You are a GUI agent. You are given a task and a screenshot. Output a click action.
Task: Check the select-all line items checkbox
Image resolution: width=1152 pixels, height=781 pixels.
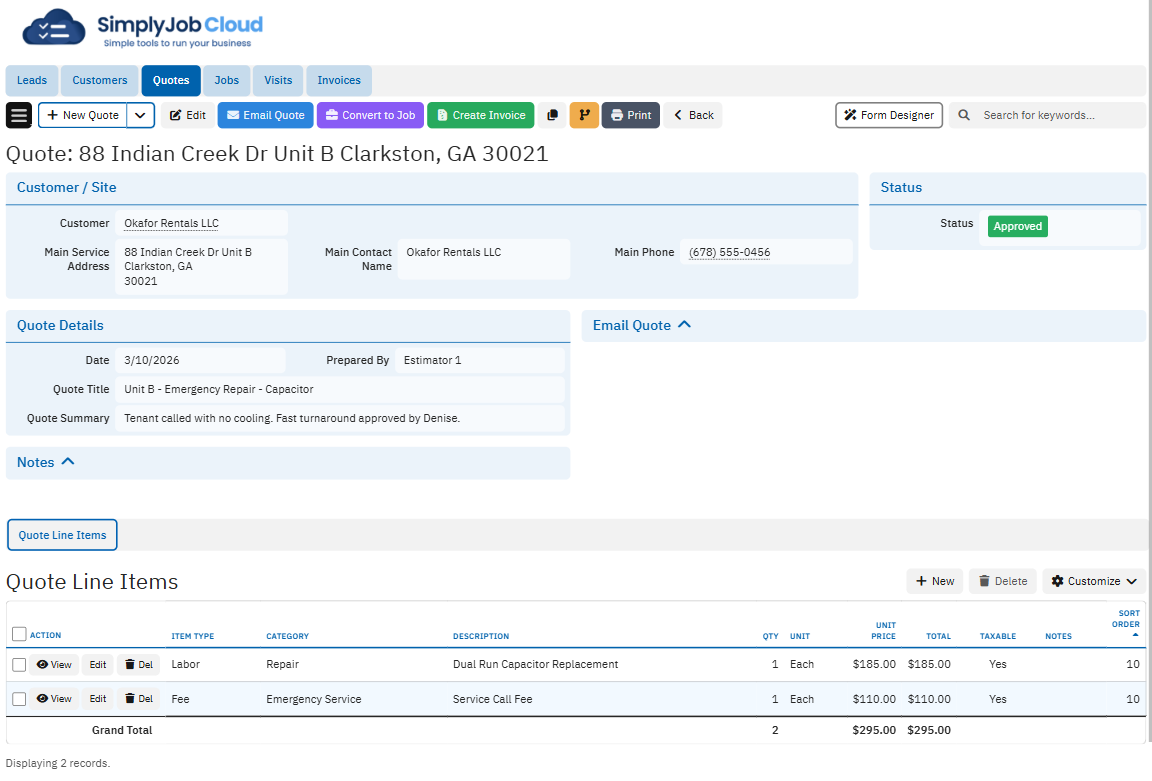point(19,634)
